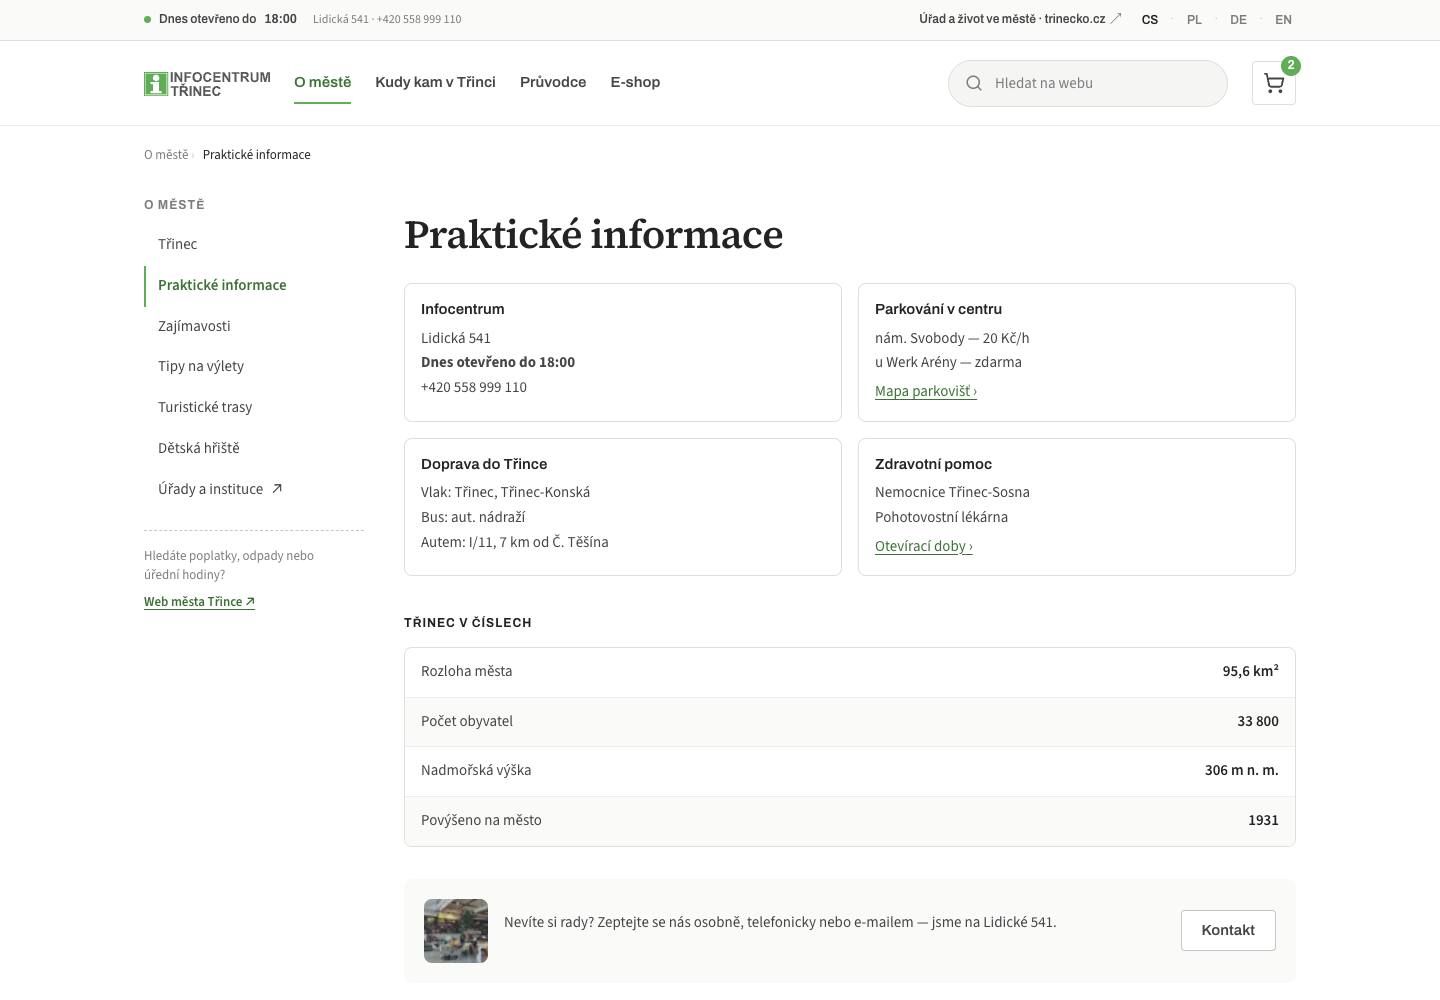Click the search magnifier icon
1440x1000 pixels.
pos(974,83)
